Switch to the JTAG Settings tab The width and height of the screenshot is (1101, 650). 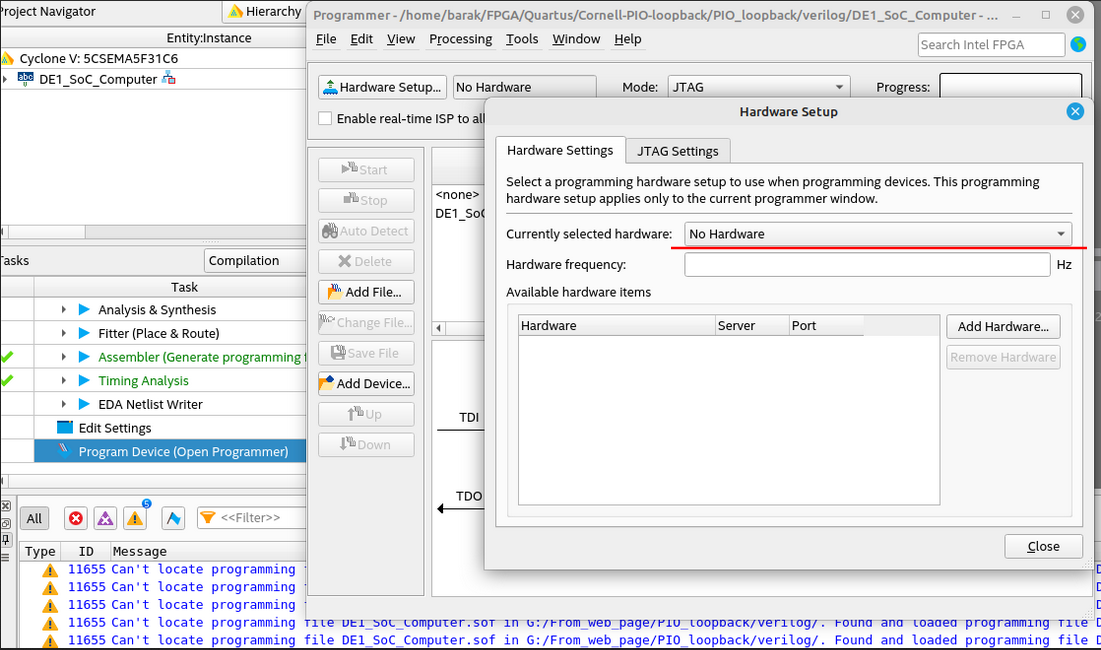(678, 151)
